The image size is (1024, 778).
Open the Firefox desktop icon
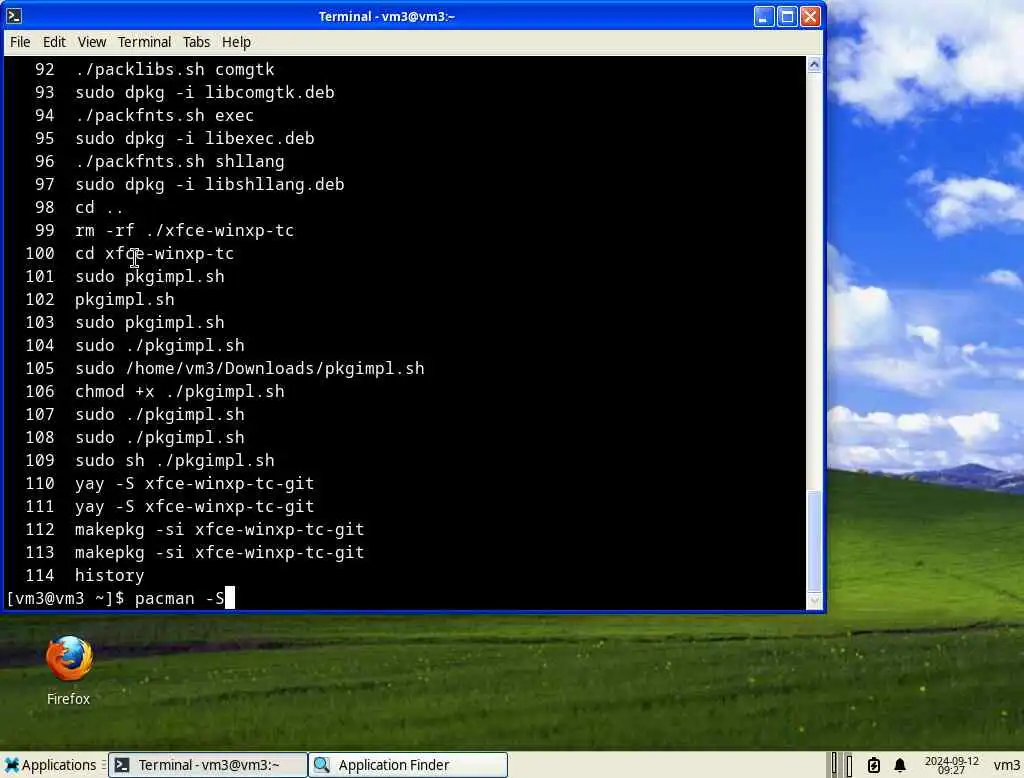pos(69,670)
